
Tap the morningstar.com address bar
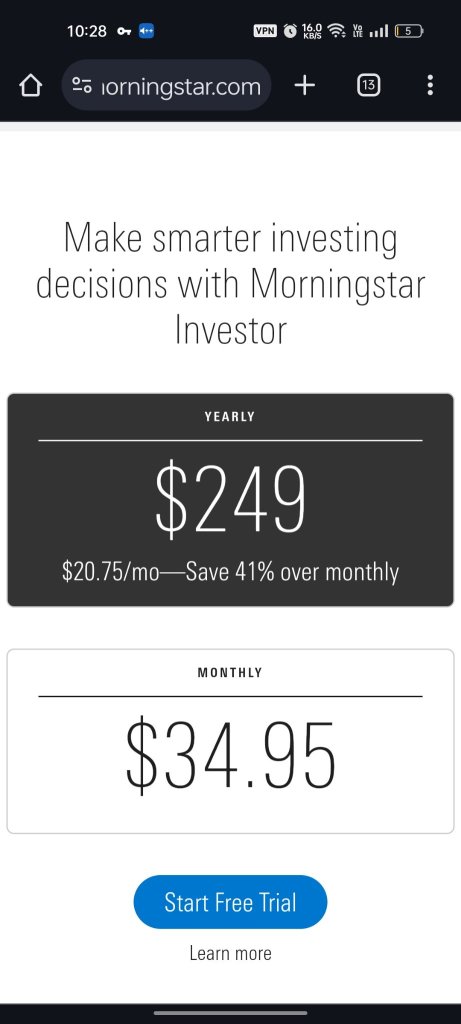tap(166, 86)
